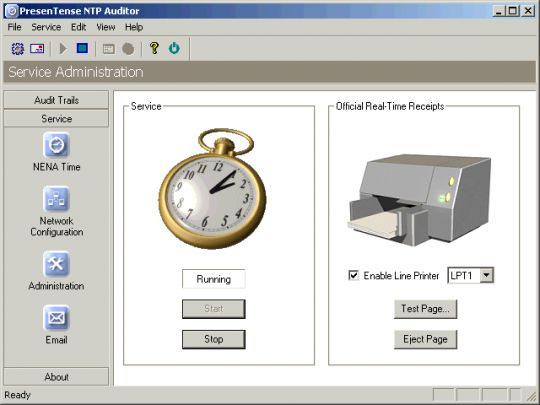The width and height of the screenshot is (540, 405).
Task: Stop the service with the Stop button
Action: [x=214, y=339]
